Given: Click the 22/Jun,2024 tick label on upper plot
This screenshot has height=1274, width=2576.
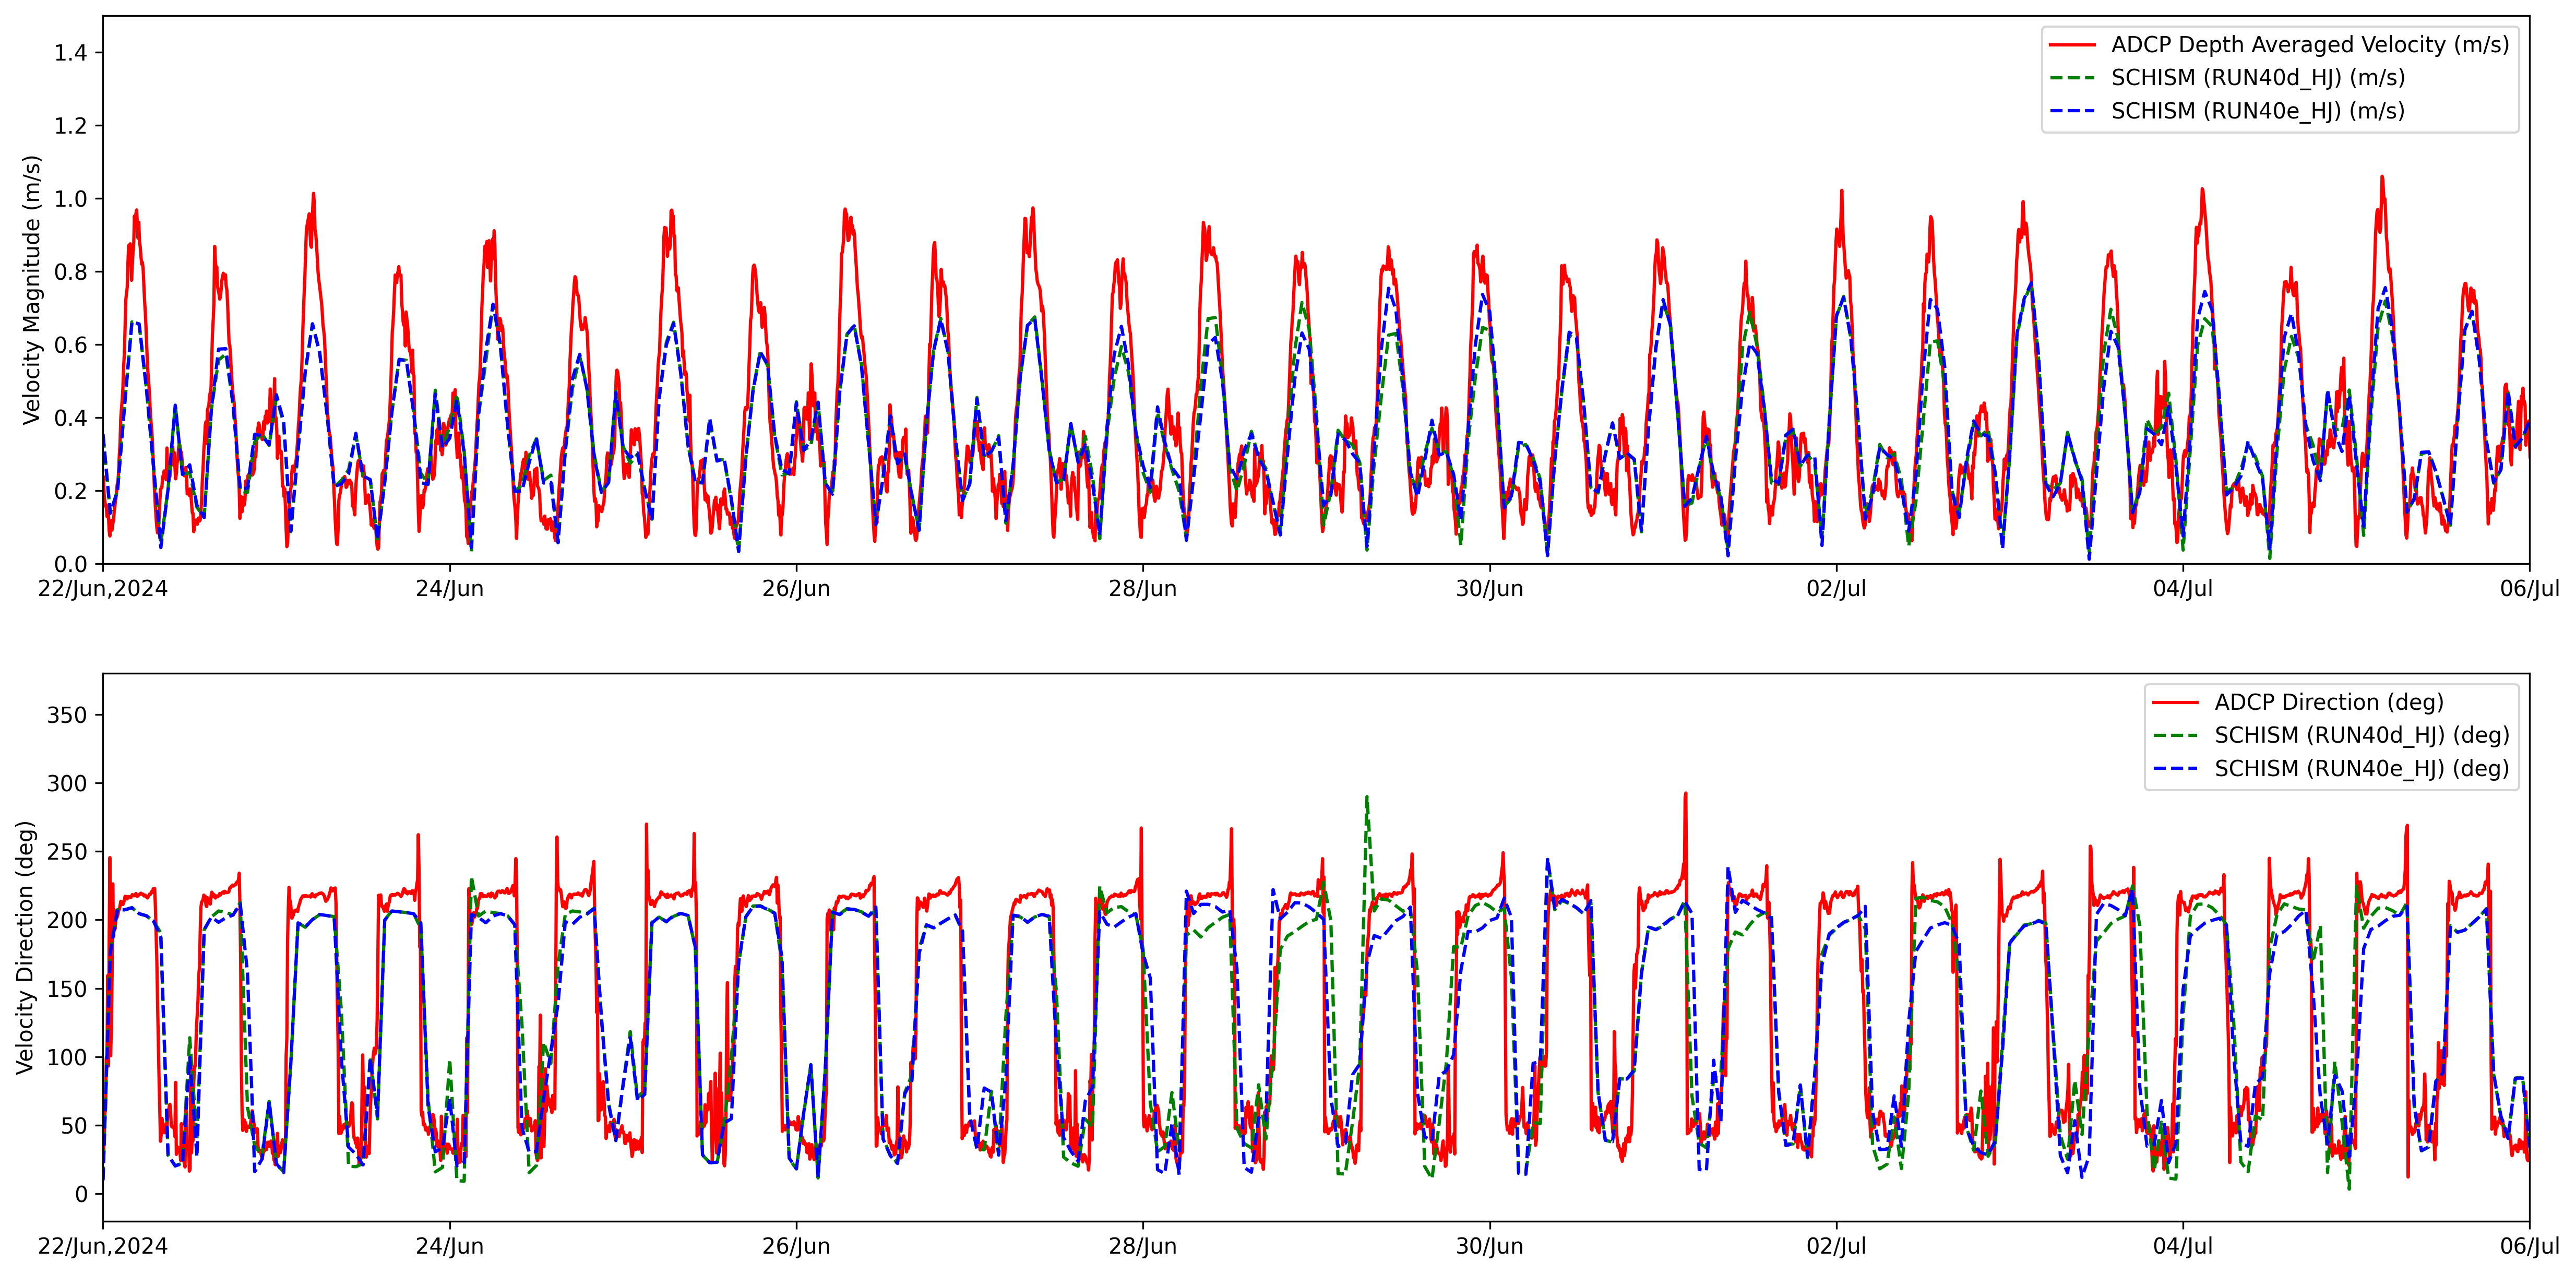Looking at the screenshot, I should coord(103,589).
